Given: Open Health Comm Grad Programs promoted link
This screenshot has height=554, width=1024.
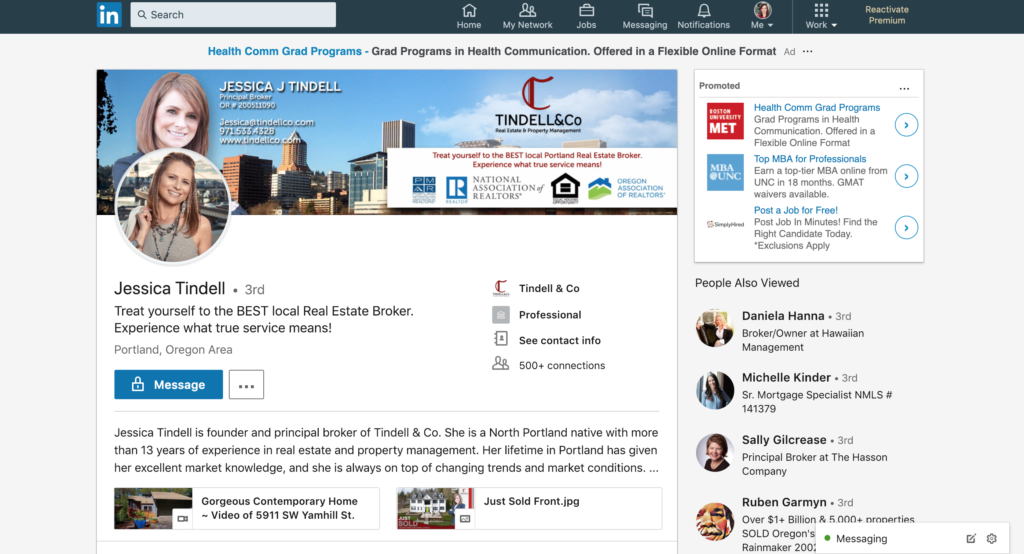Looking at the screenshot, I should (816, 107).
